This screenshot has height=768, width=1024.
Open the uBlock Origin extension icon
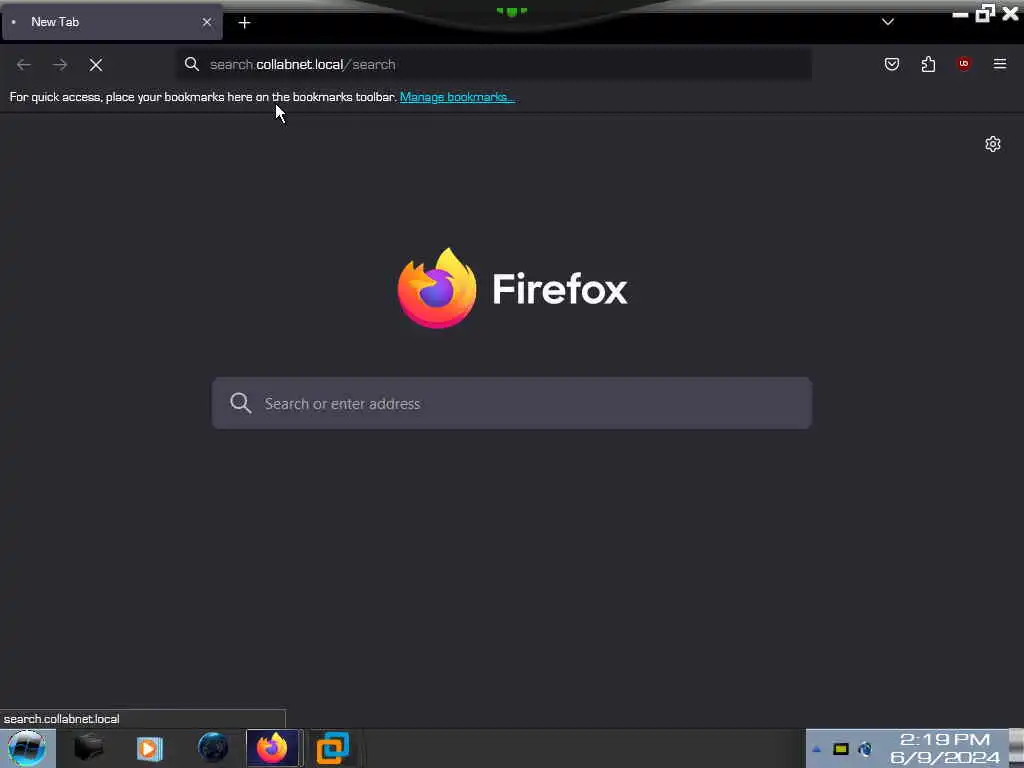click(x=964, y=63)
